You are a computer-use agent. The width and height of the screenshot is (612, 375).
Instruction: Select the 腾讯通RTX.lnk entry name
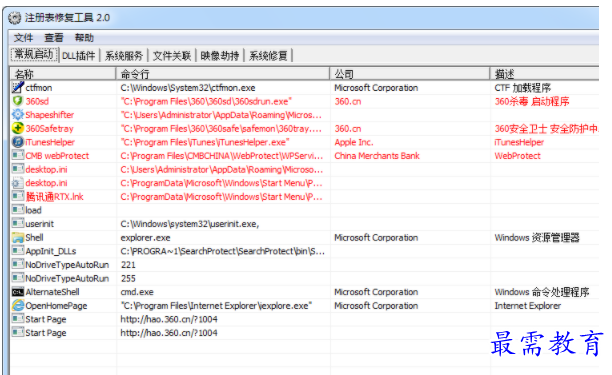[55, 197]
